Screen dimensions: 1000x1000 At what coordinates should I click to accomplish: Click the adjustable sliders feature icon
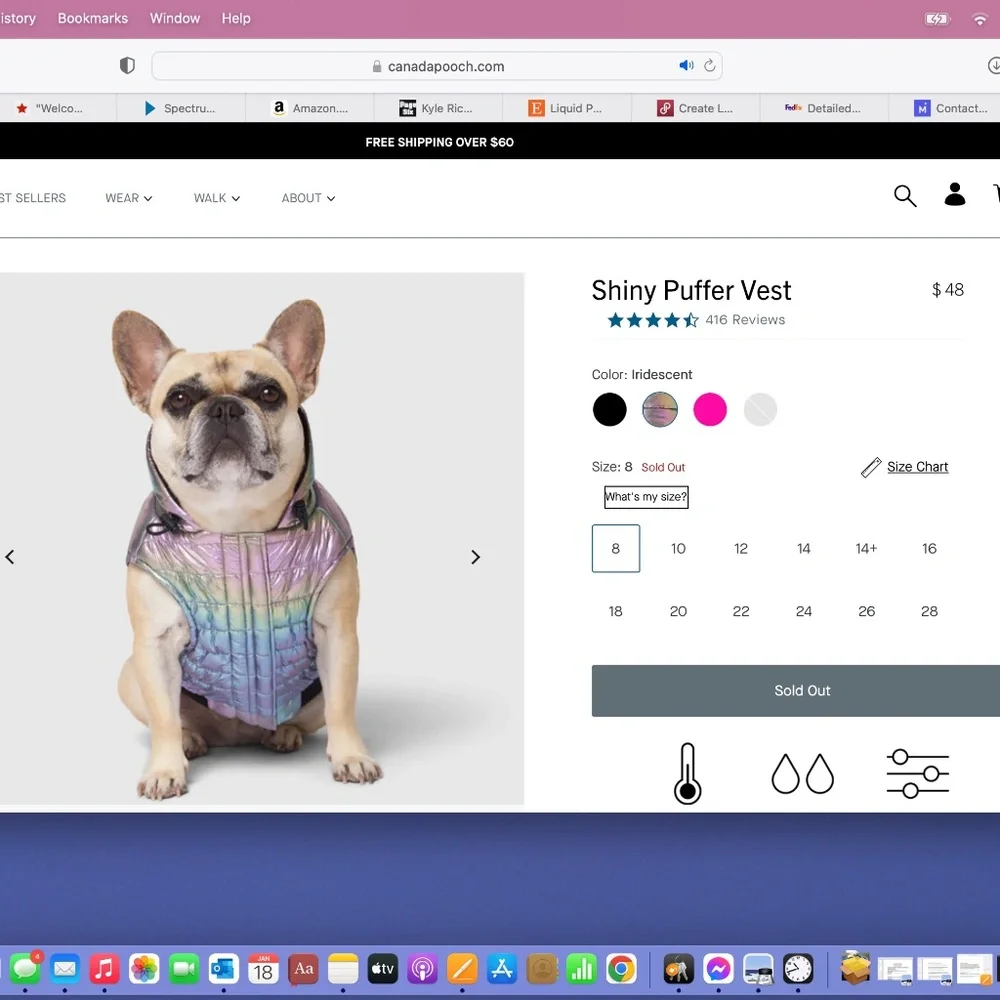point(918,774)
